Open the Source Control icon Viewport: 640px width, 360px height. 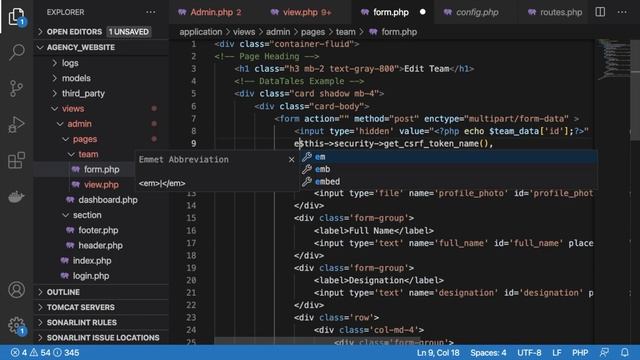click(x=16, y=88)
